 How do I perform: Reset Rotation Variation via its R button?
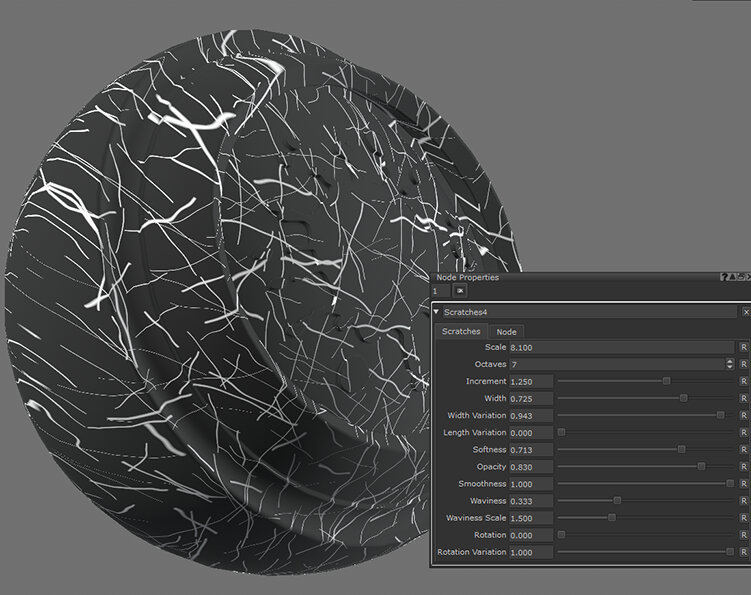coord(743,552)
